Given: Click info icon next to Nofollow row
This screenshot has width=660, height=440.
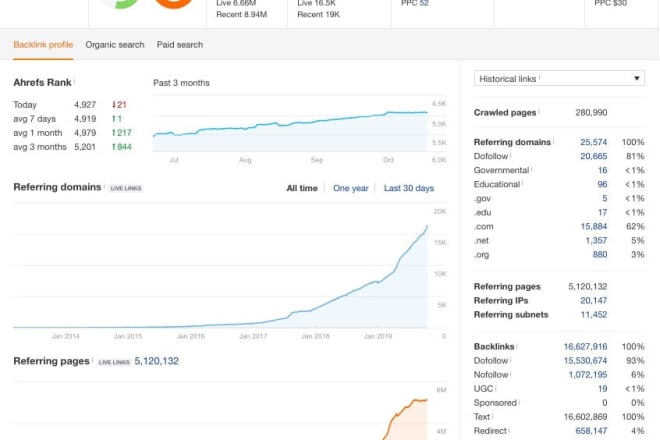Looking at the screenshot, I should click(512, 373).
